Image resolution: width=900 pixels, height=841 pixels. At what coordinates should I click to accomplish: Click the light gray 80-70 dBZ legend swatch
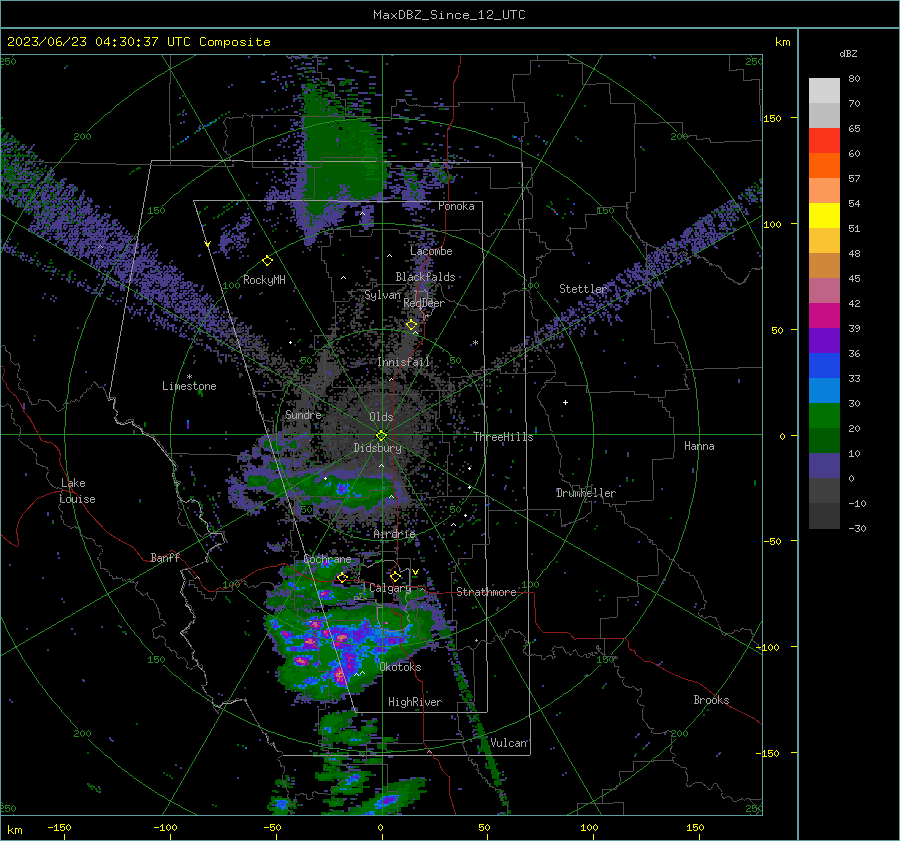pyautogui.click(x=824, y=90)
